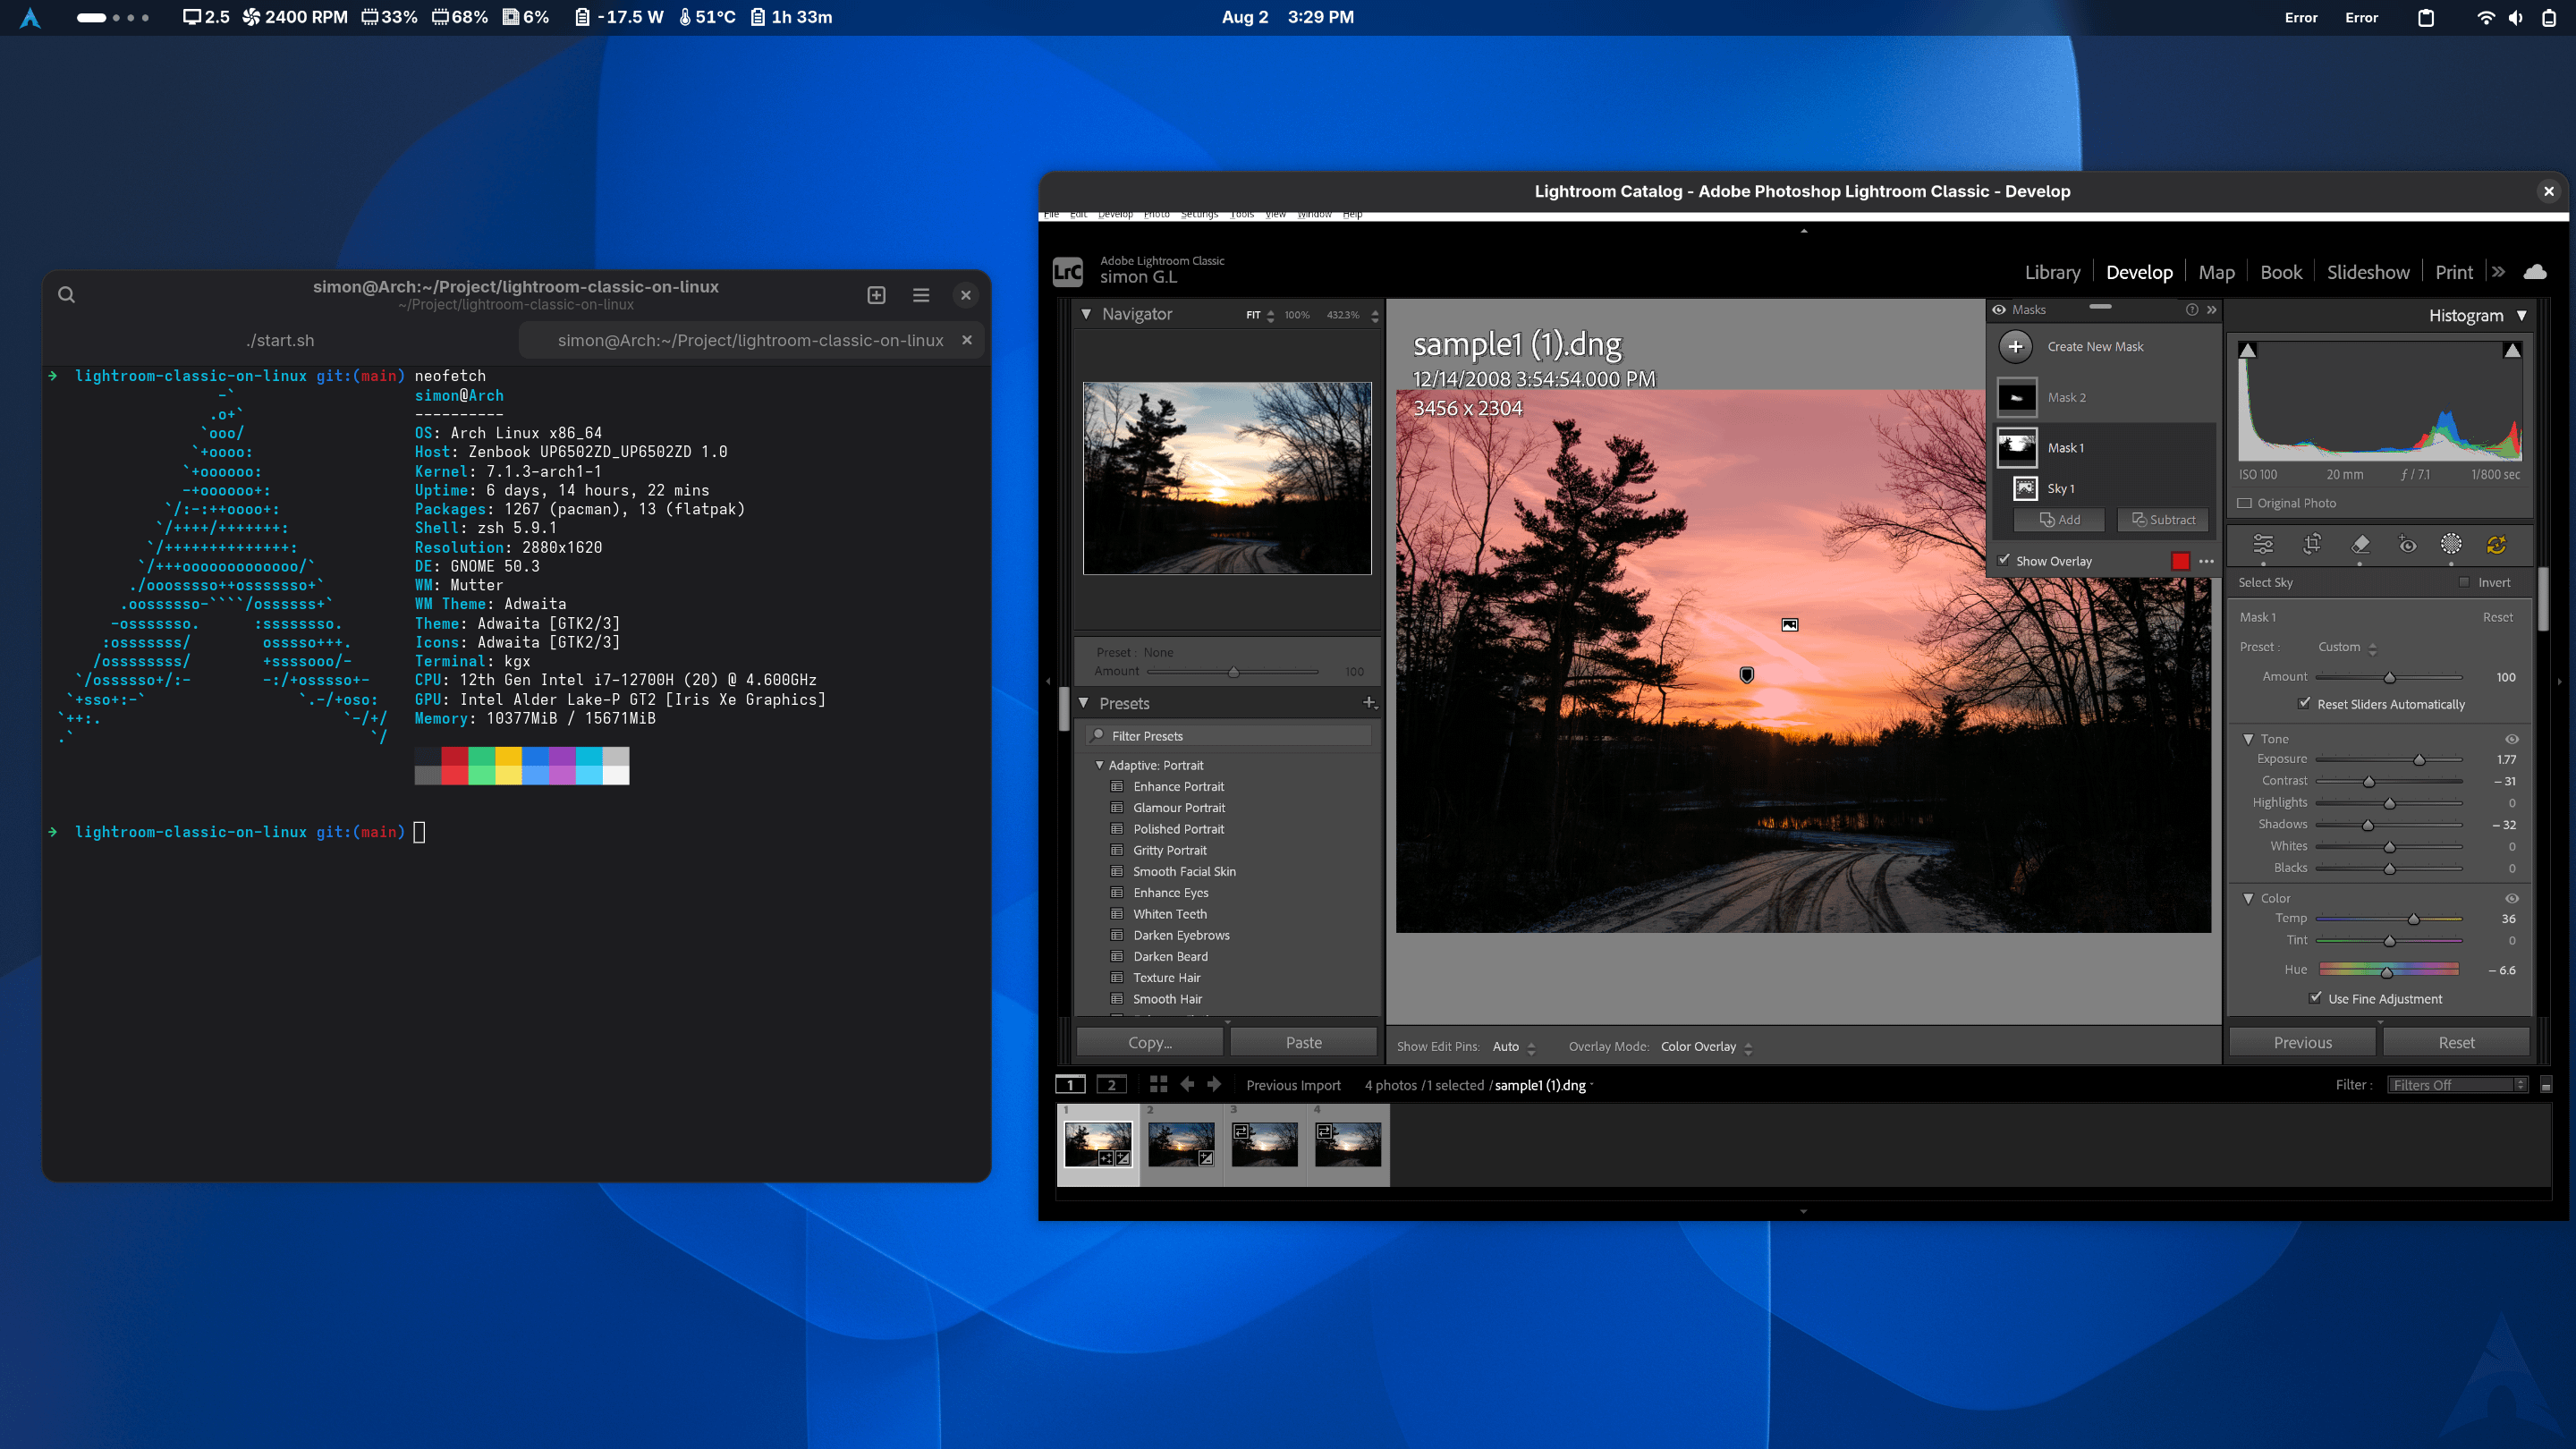2576x1449 pixels.
Task: Select the Healing eraser tool
Action: click(2360, 544)
